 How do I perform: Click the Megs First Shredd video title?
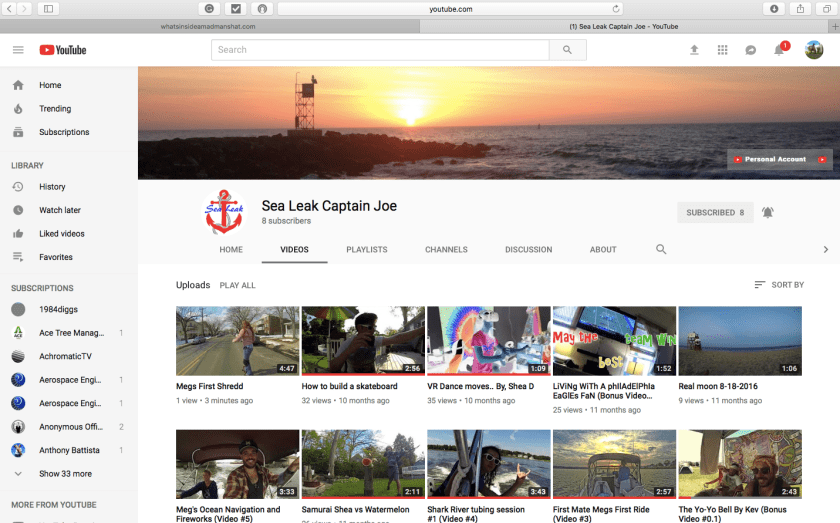click(209, 386)
